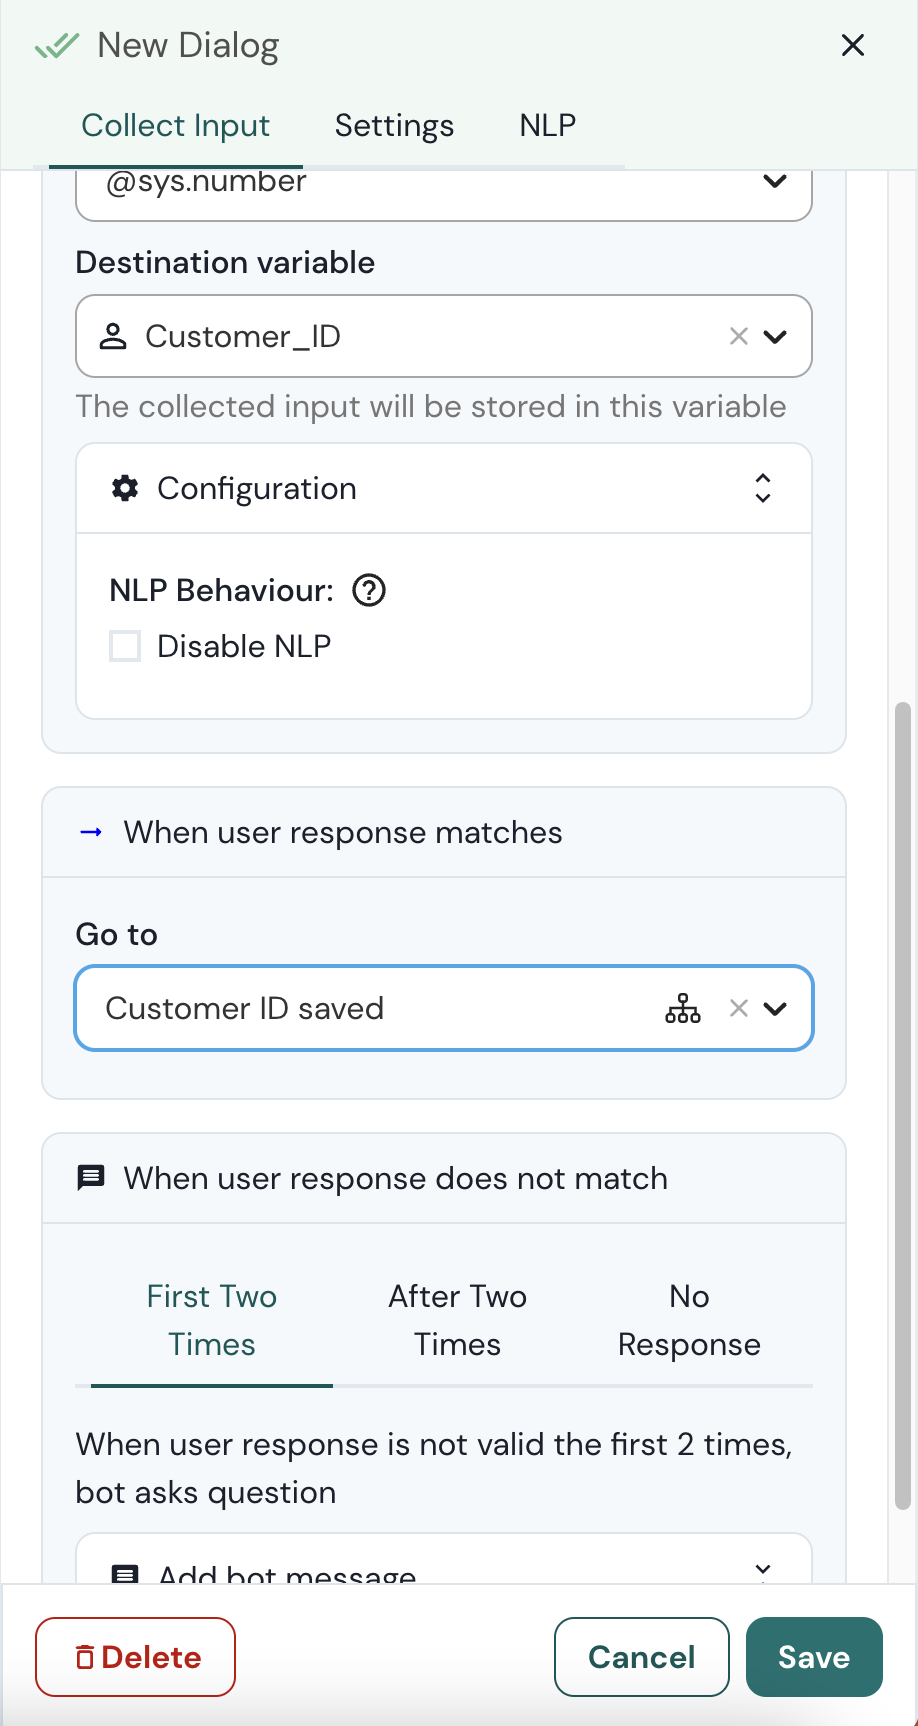The height and width of the screenshot is (1726, 918).
Task: Click the message icon by response does not match
Action: click(91, 1178)
